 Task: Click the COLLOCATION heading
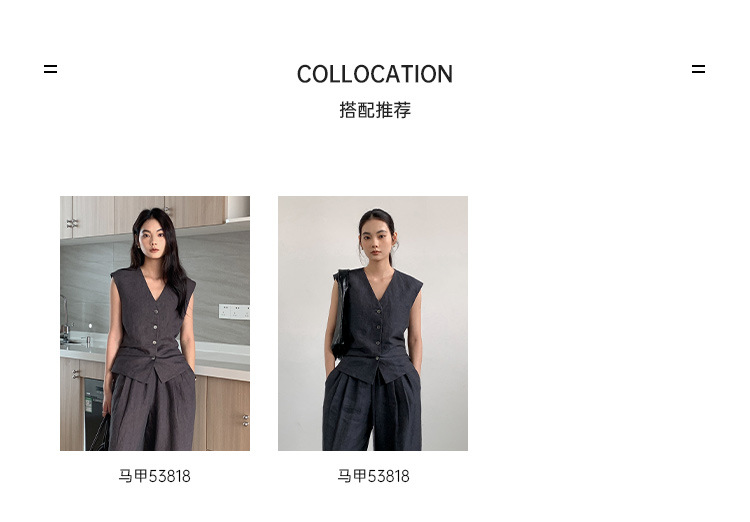click(375, 74)
